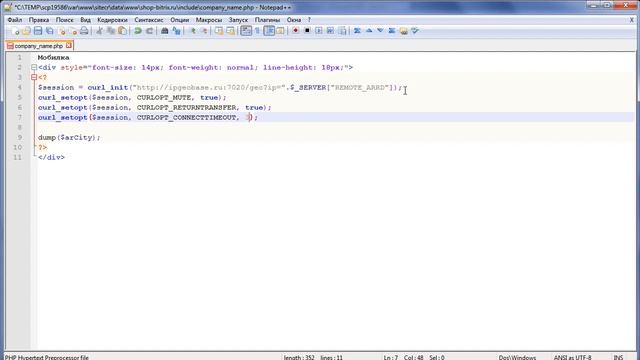Click CURLOPT_RETURNTRANSFER on line 6

pyautogui.click(x=187, y=107)
